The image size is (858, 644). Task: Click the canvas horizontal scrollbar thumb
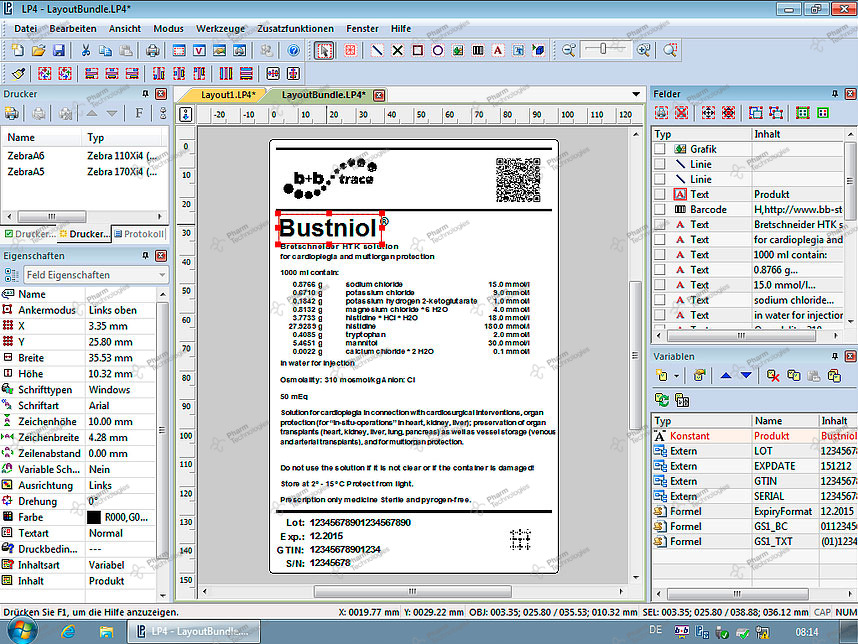413,591
